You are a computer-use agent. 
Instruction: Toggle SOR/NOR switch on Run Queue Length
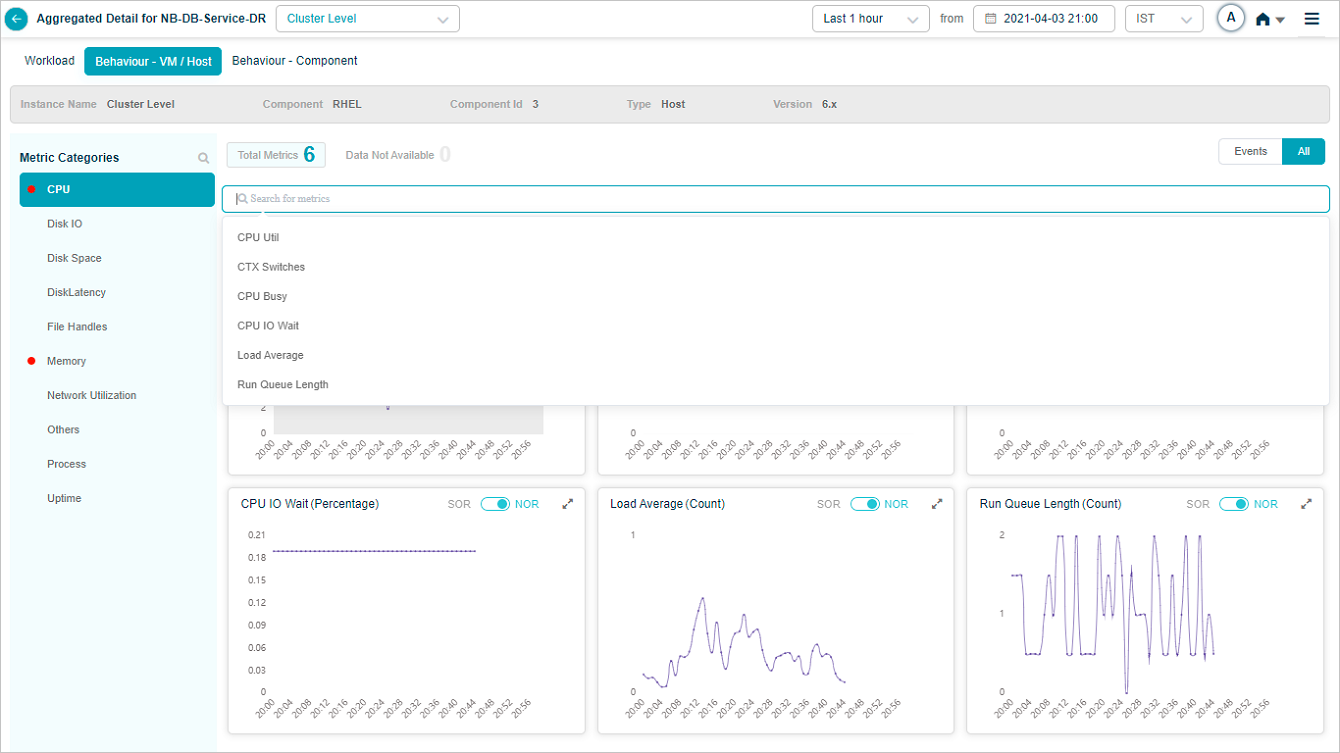pos(1233,504)
